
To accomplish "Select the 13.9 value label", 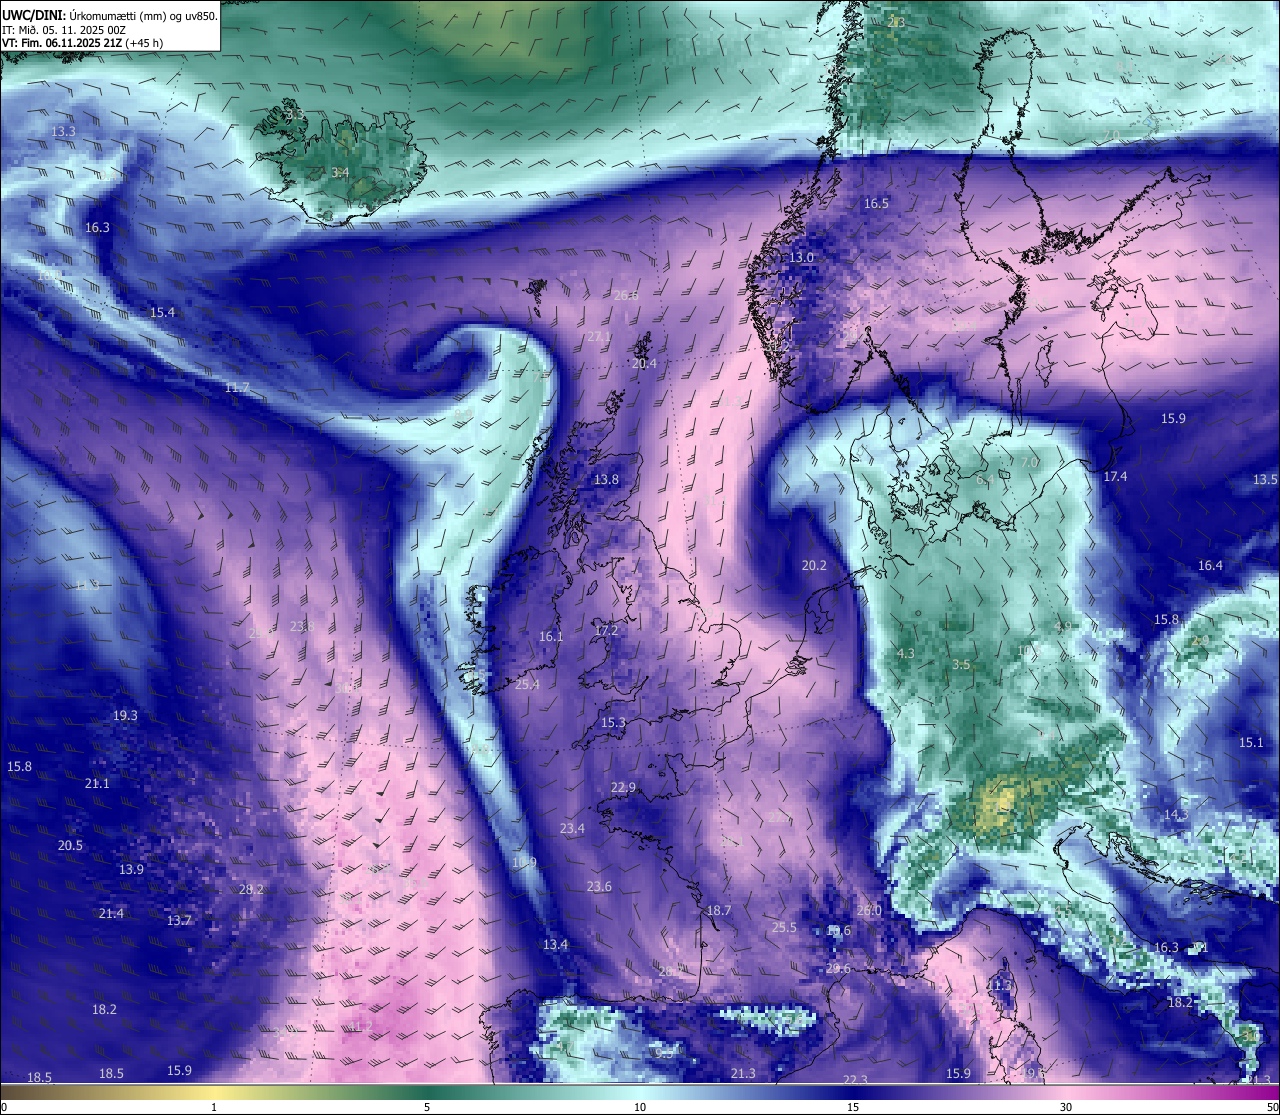I will click(x=131, y=870).
